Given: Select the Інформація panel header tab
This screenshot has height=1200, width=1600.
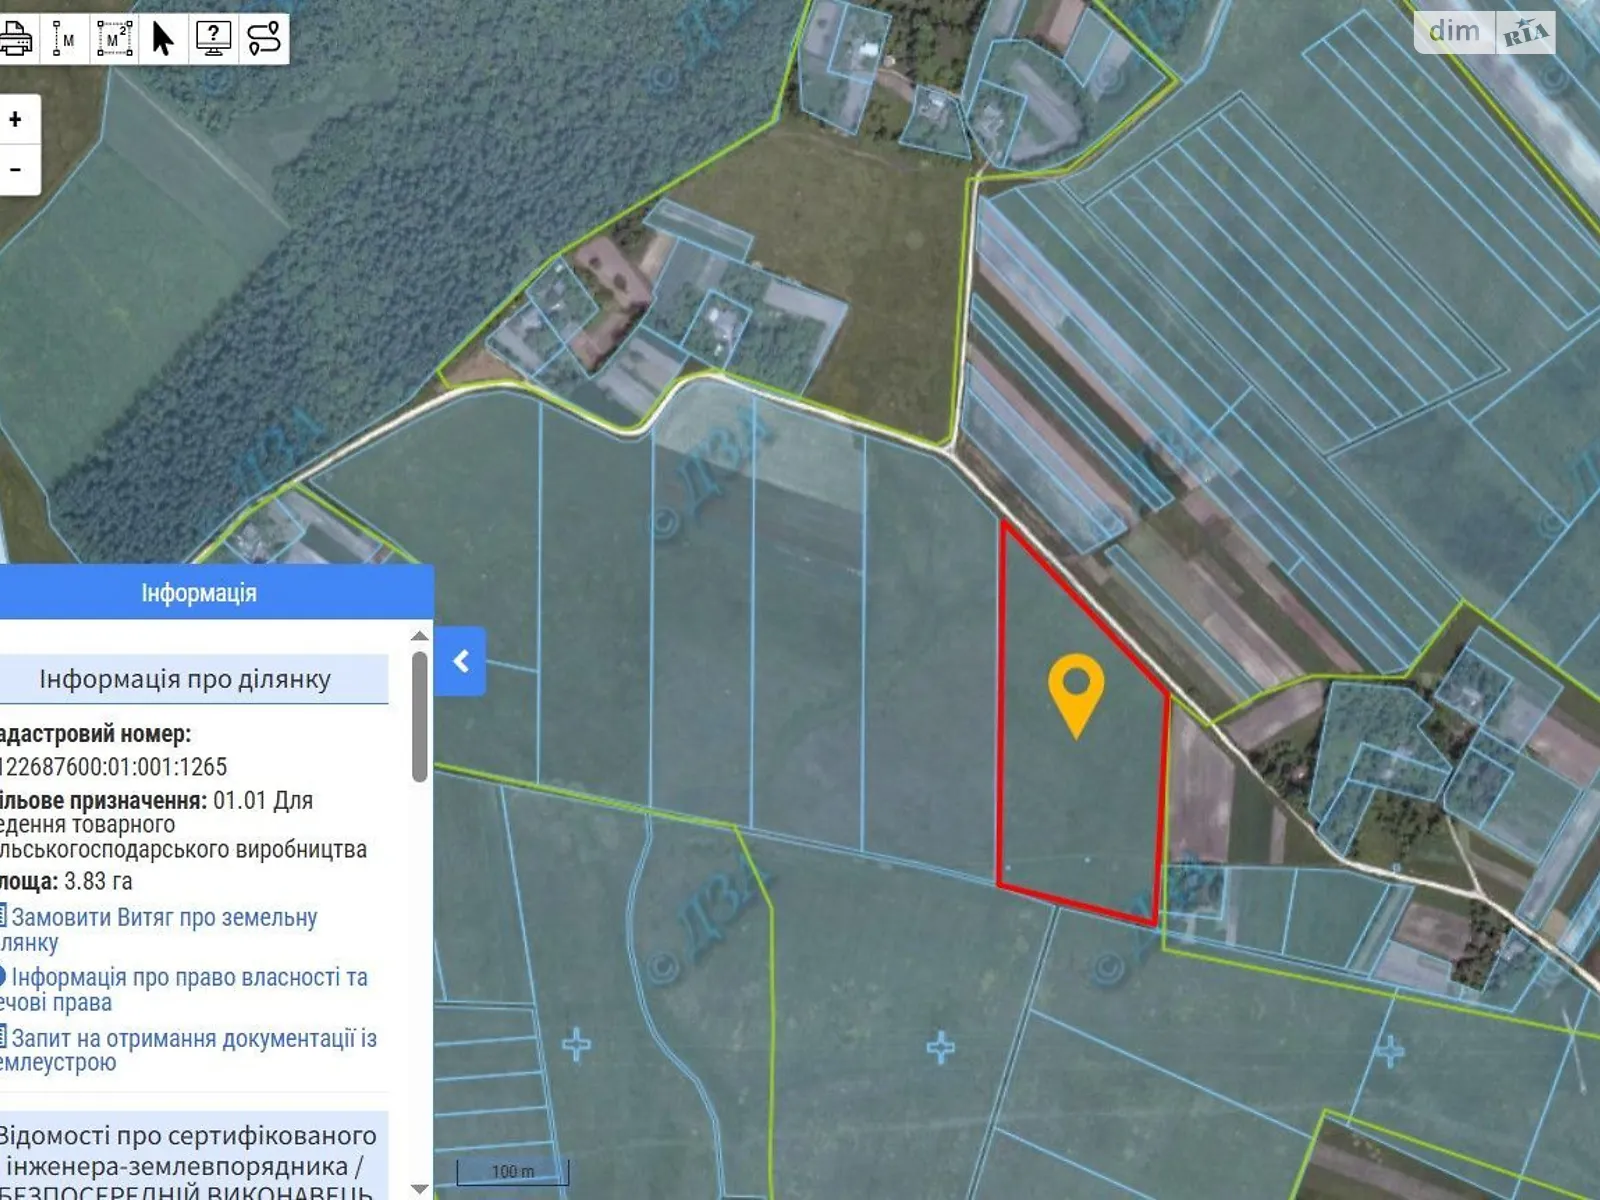Looking at the screenshot, I should coord(199,593).
